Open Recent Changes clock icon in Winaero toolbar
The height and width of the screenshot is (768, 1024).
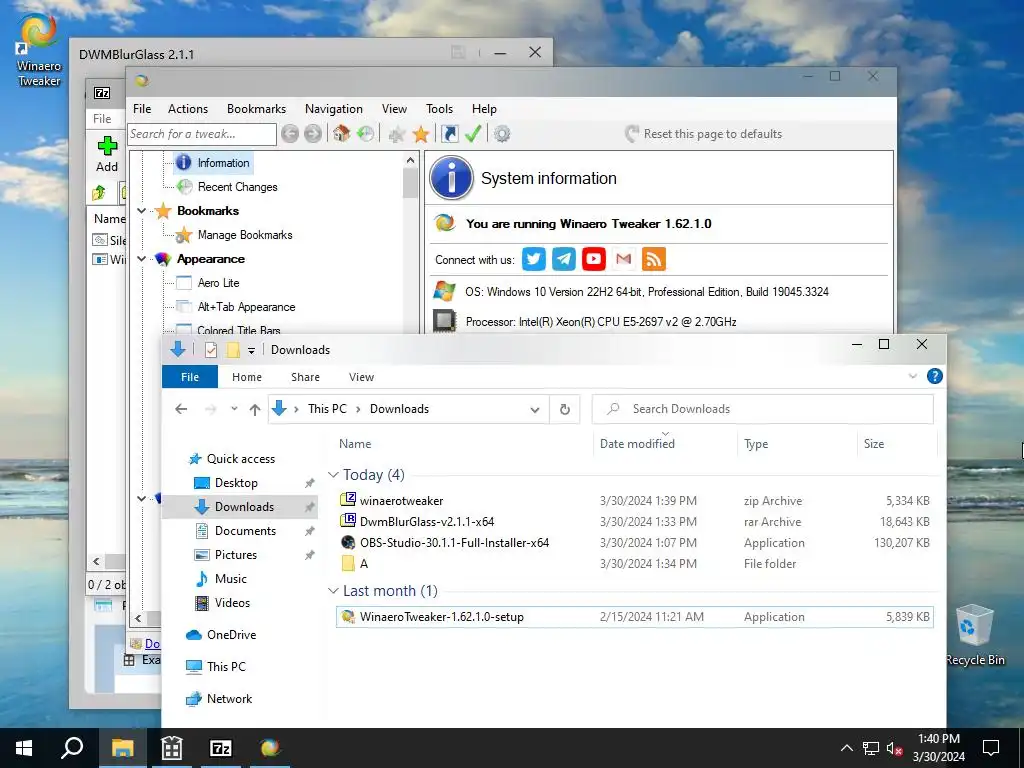click(366, 134)
